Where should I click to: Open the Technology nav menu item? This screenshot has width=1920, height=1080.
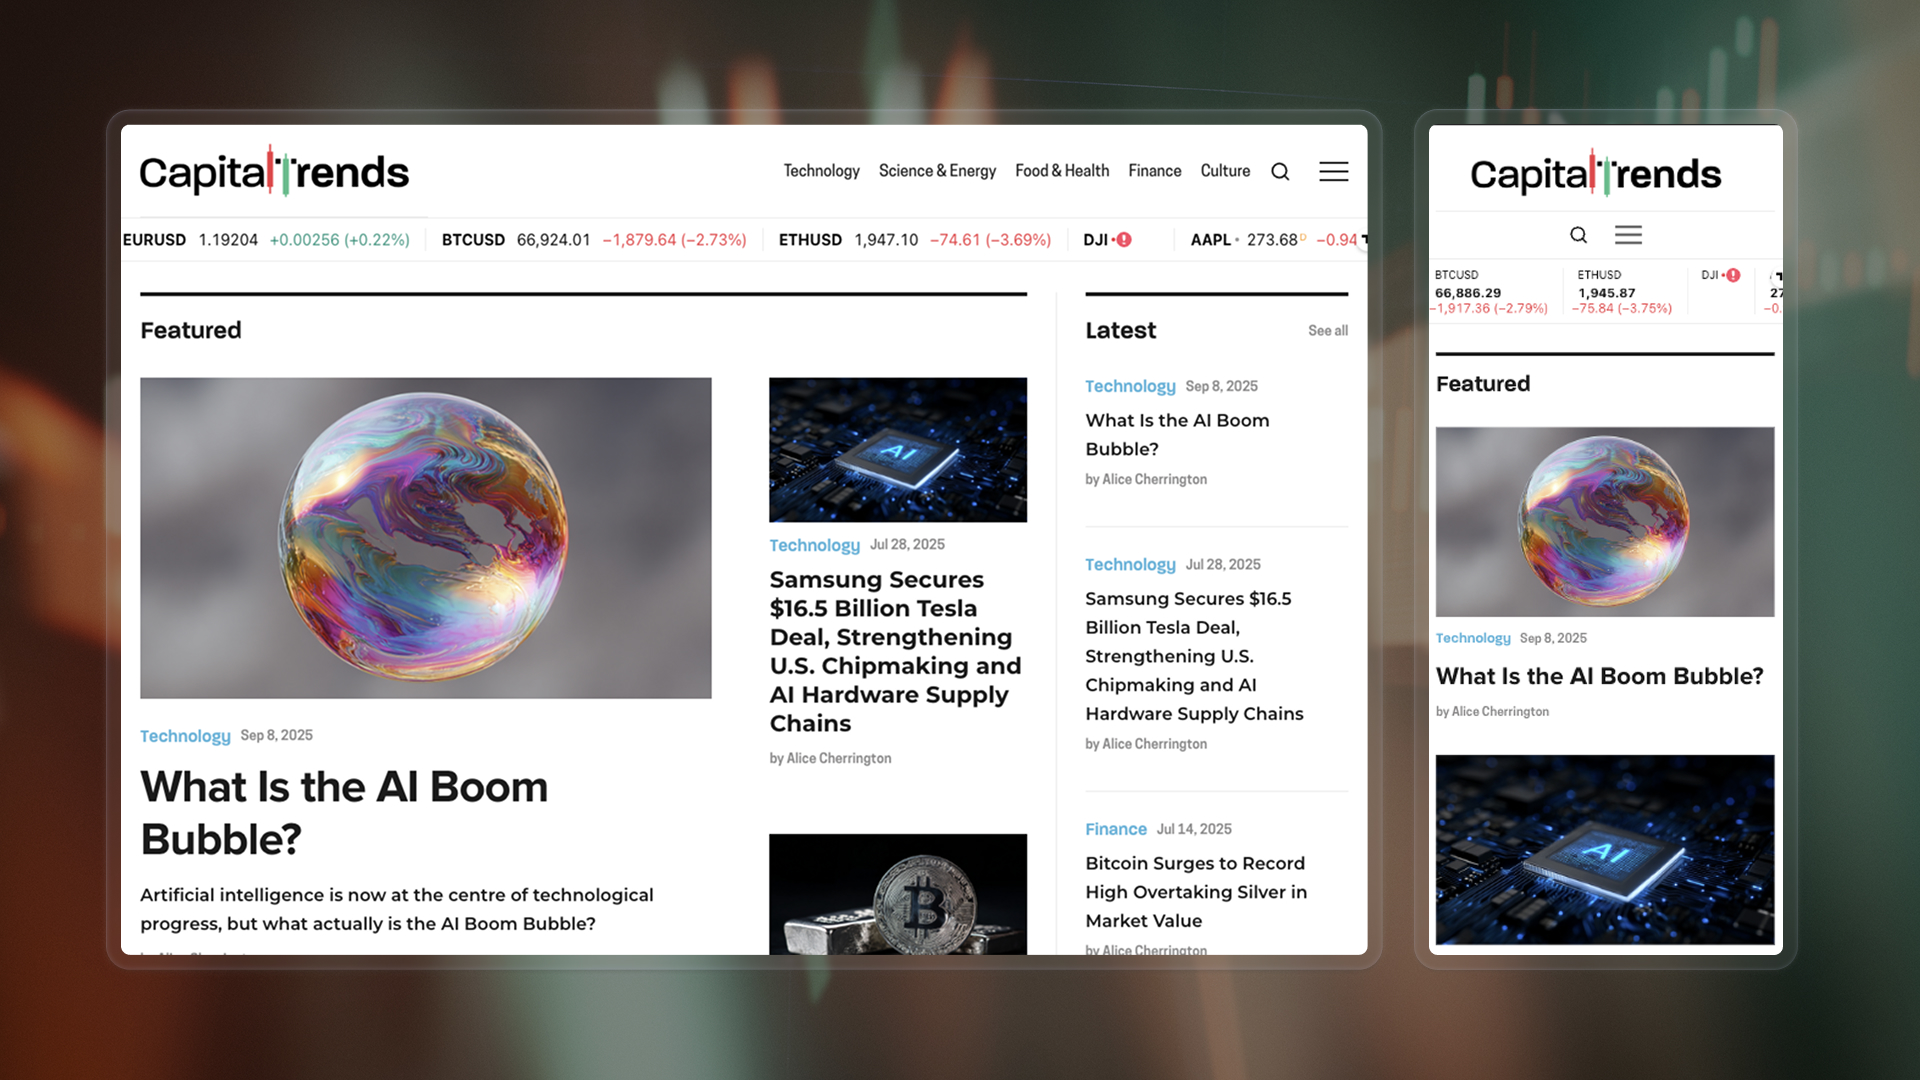point(821,171)
